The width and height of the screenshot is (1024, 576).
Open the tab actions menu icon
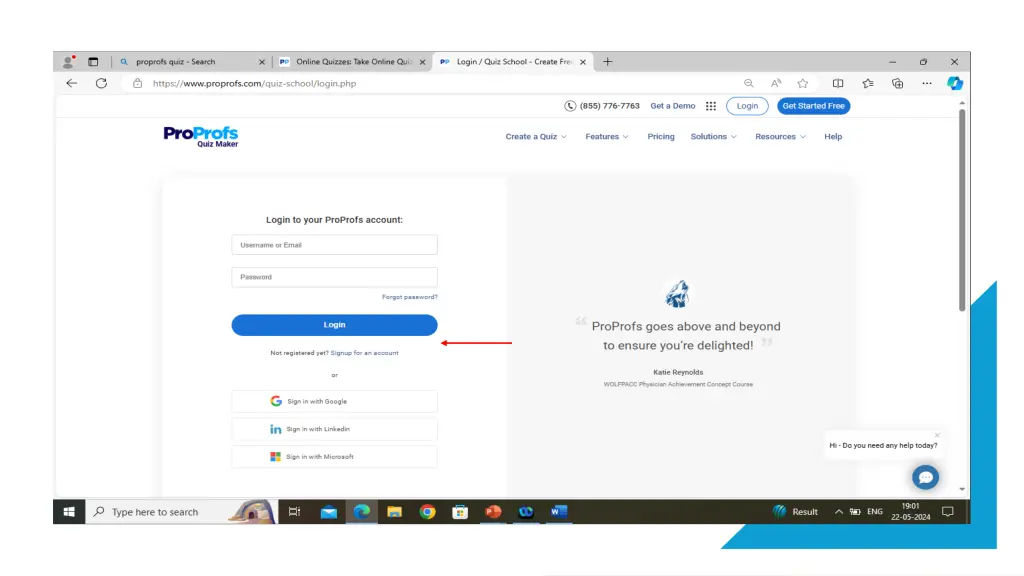coord(93,61)
